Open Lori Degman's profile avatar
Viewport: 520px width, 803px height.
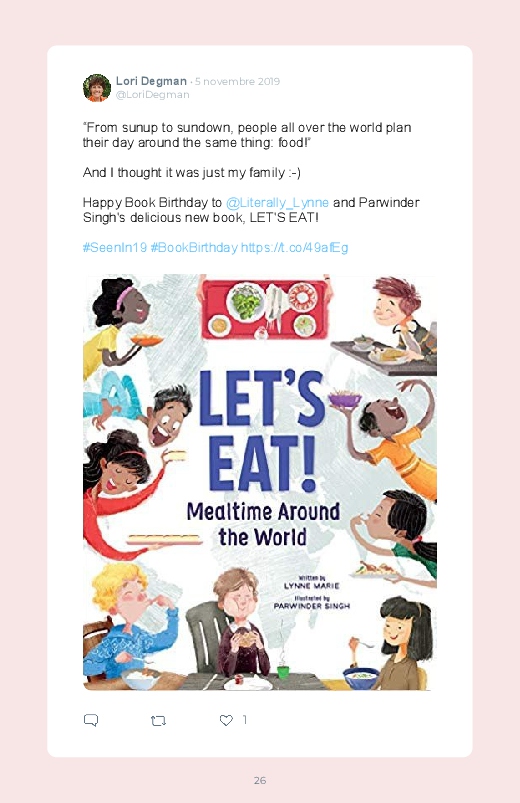click(97, 88)
